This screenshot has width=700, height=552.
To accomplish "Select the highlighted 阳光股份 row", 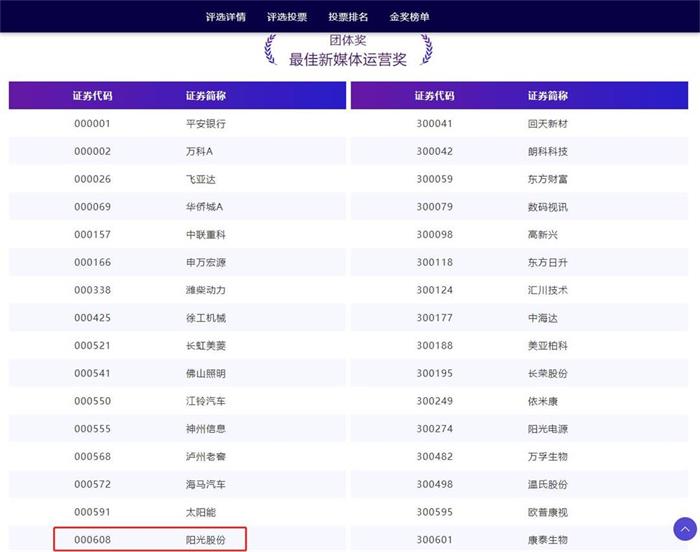I will click(x=150, y=540).
